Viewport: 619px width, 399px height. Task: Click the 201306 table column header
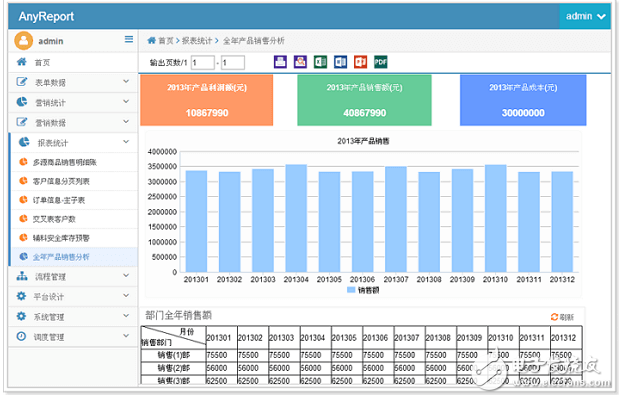click(378, 337)
